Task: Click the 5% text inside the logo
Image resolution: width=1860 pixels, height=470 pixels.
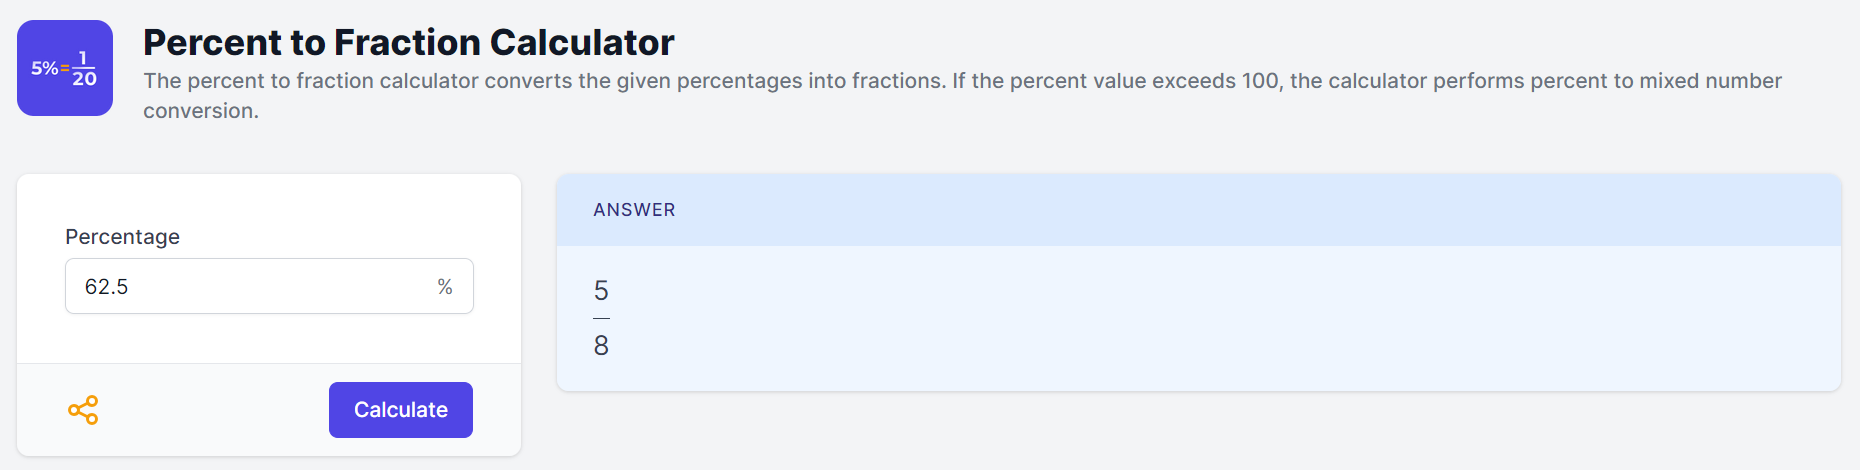Action: 44,68
